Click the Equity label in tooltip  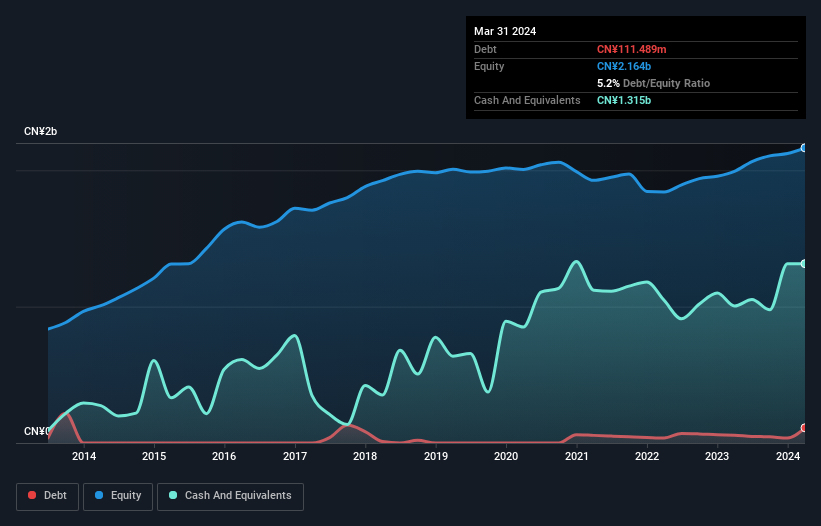coord(489,66)
